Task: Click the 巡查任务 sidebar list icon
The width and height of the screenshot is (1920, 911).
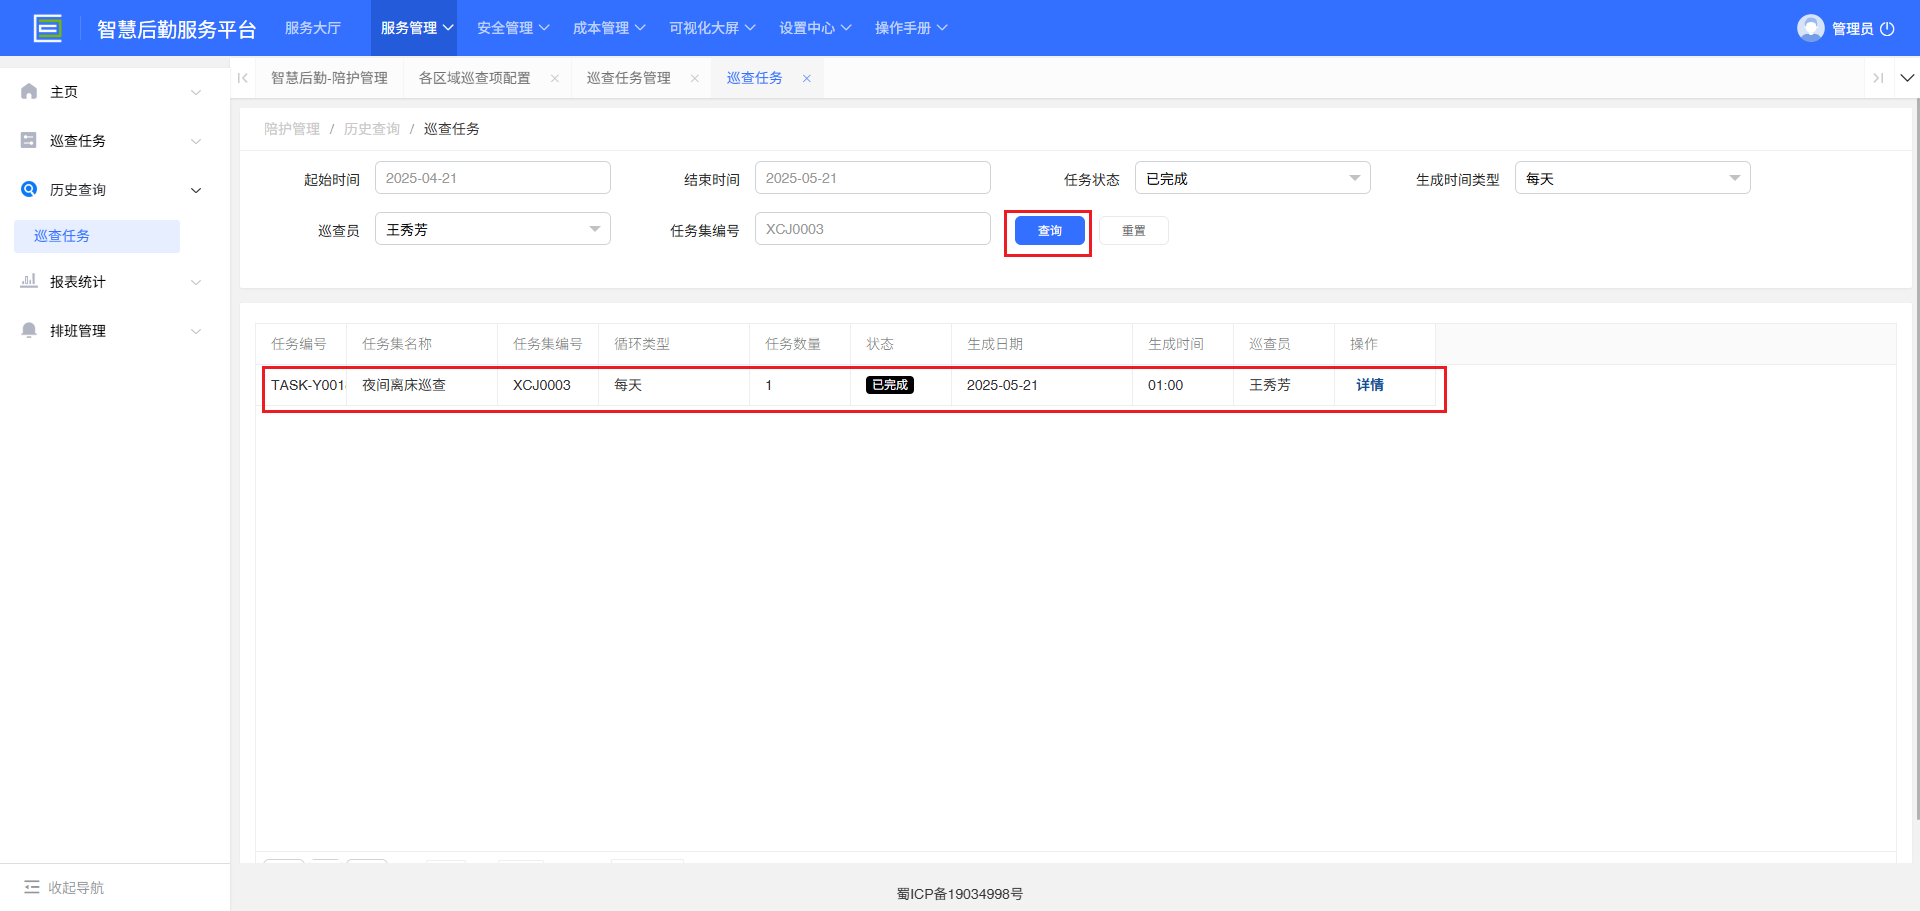Action: 29,140
